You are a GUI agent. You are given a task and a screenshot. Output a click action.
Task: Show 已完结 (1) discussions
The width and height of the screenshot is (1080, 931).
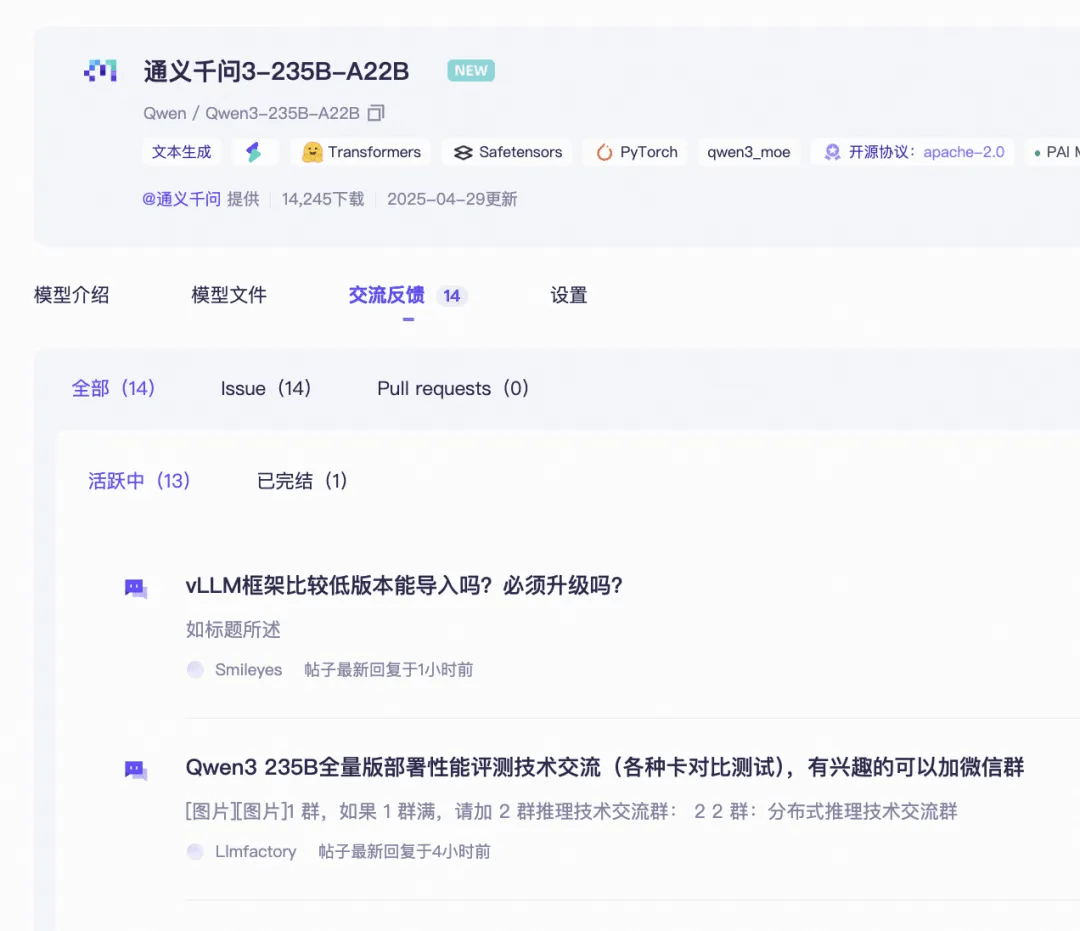click(302, 481)
